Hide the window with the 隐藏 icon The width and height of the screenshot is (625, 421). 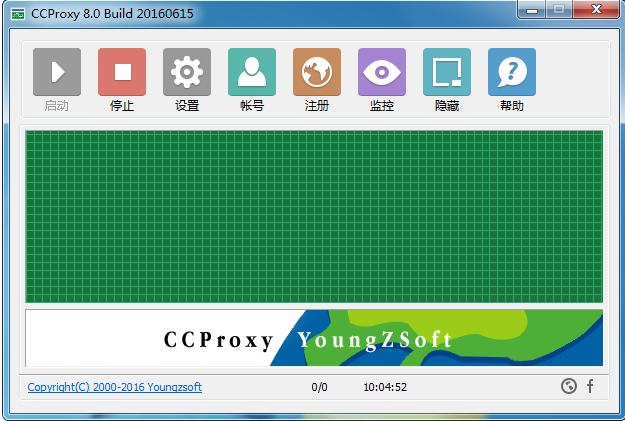pos(447,72)
